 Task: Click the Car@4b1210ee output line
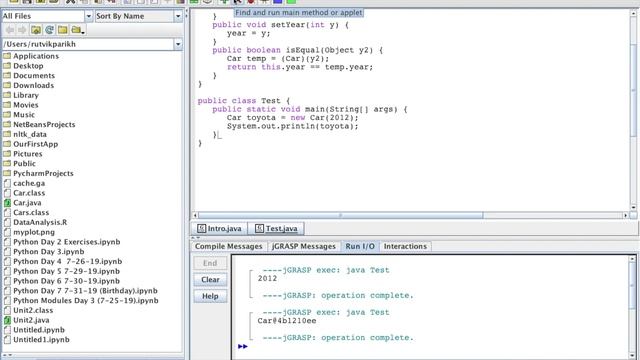click(x=287, y=321)
